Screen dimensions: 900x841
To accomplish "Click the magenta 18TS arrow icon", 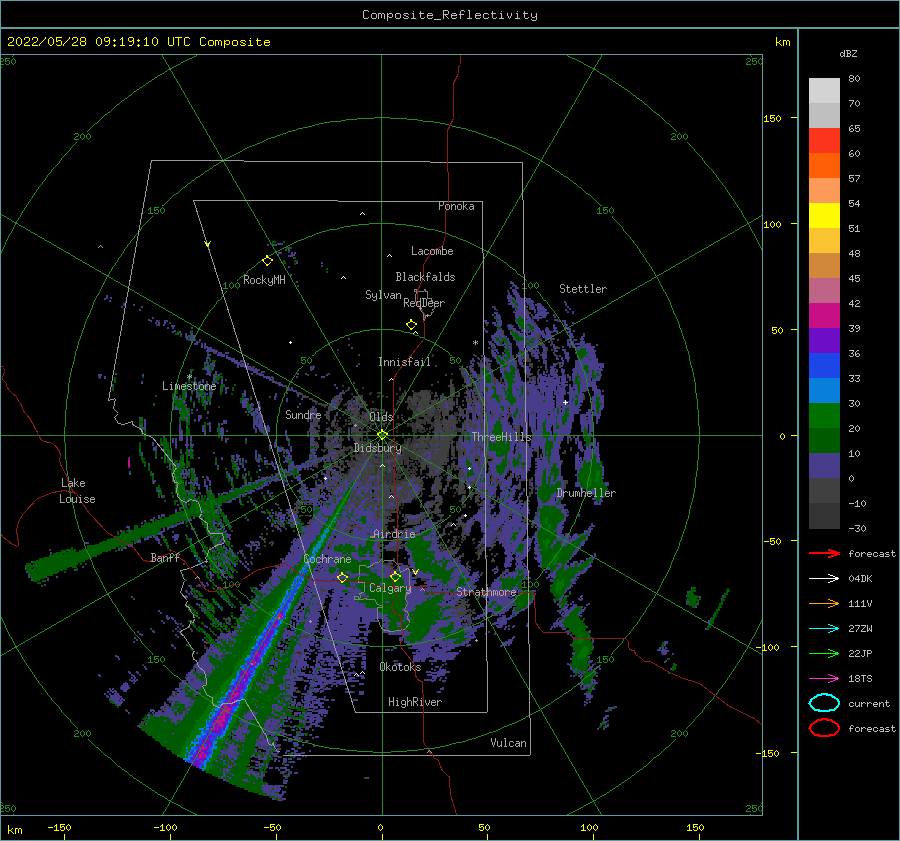I will click(x=824, y=679).
